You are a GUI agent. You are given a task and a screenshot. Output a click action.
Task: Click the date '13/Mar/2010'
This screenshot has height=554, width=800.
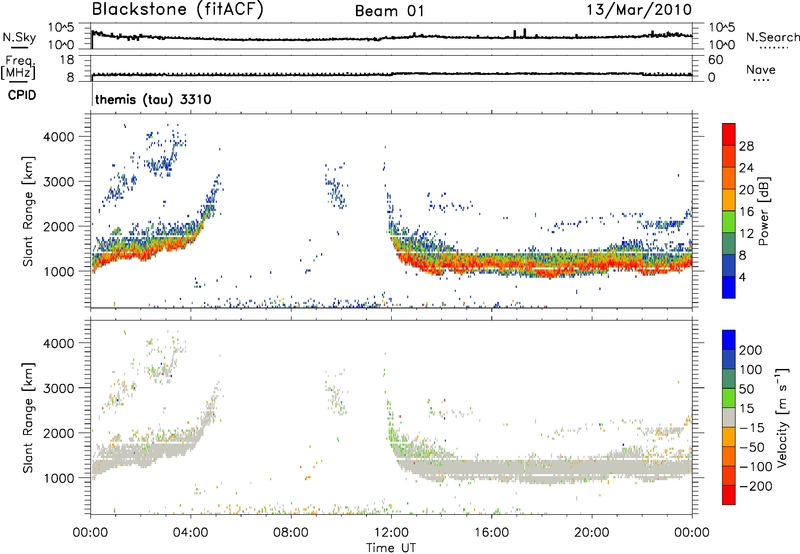tap(639, 10)
